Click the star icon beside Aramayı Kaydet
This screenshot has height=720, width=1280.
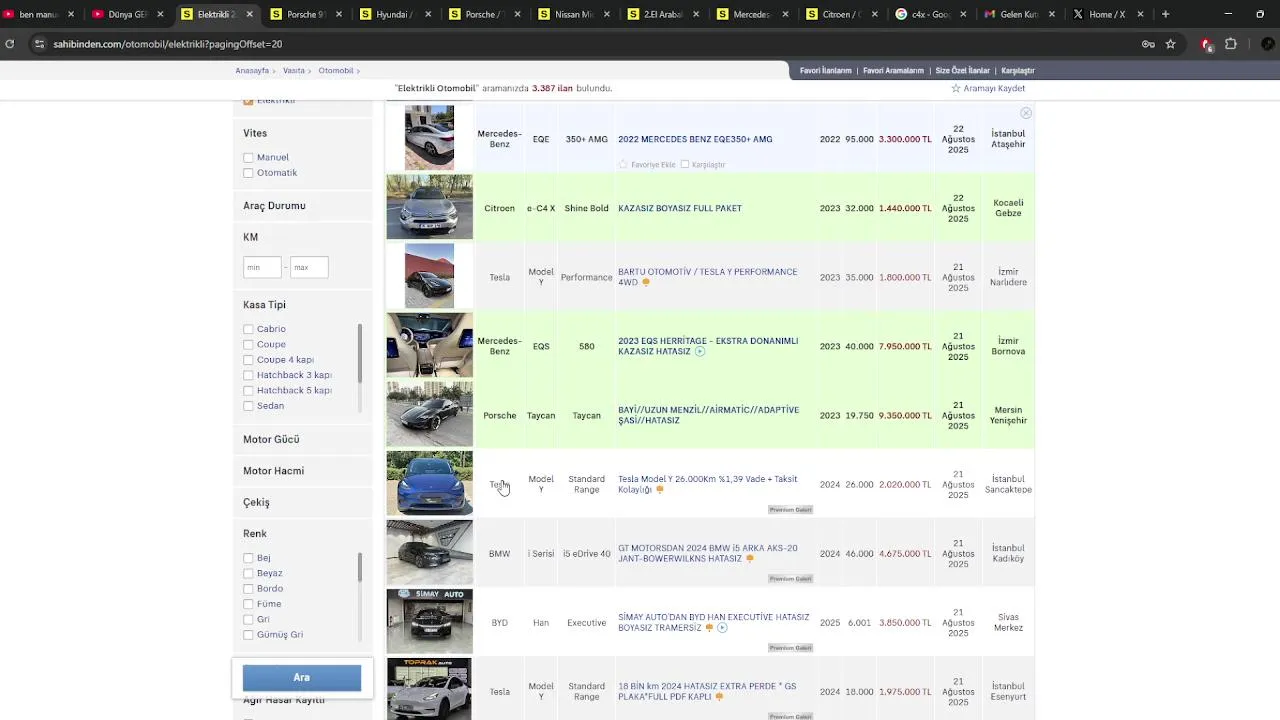click(x=955, y=88)
